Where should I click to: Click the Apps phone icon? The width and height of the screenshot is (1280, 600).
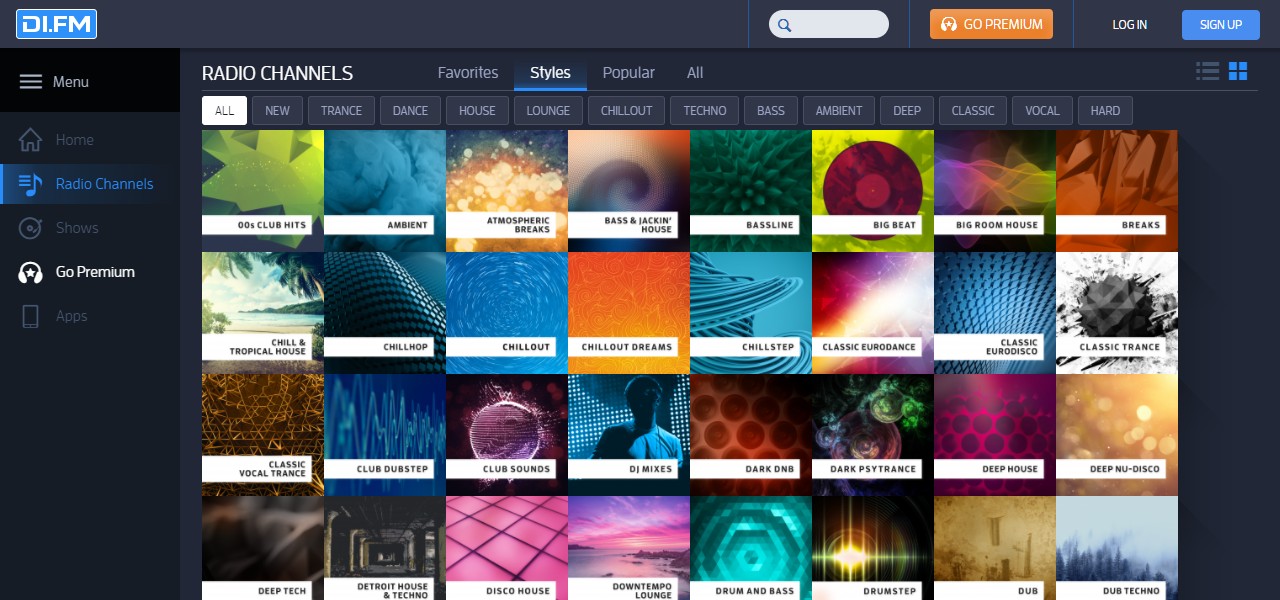point(31,316)
